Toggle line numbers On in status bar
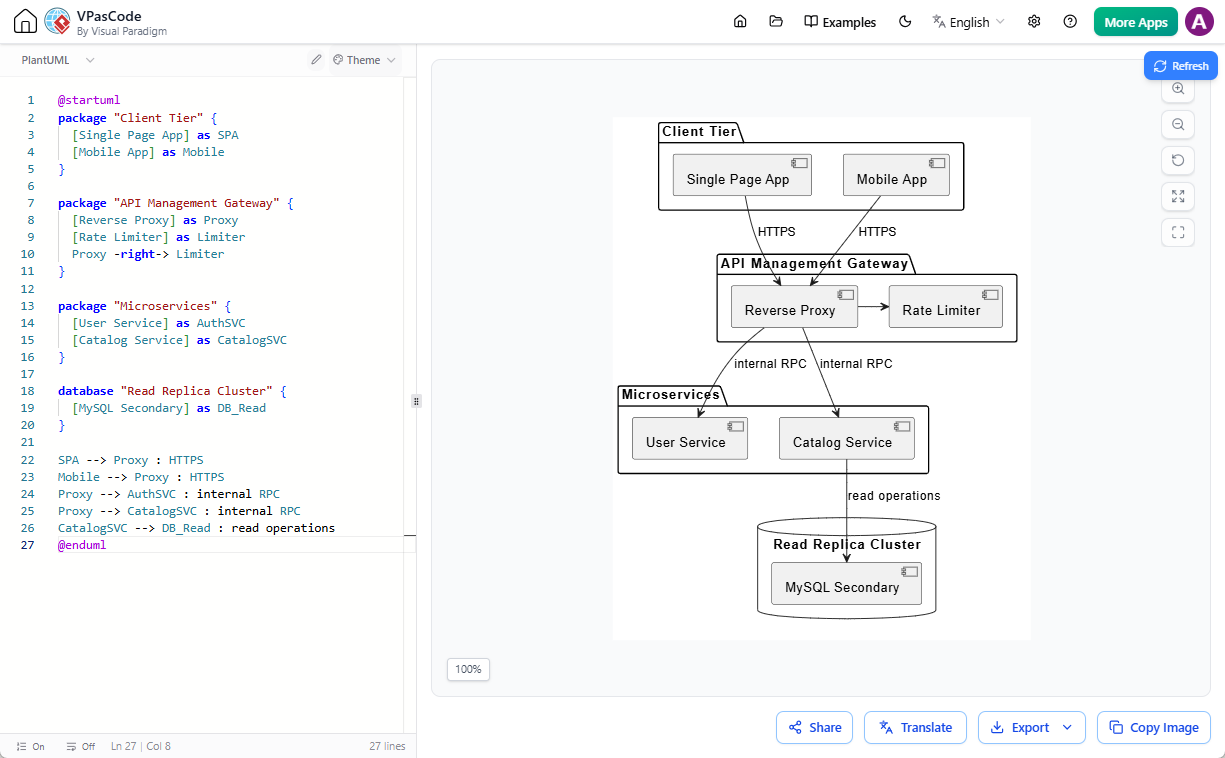 point(31,746)
